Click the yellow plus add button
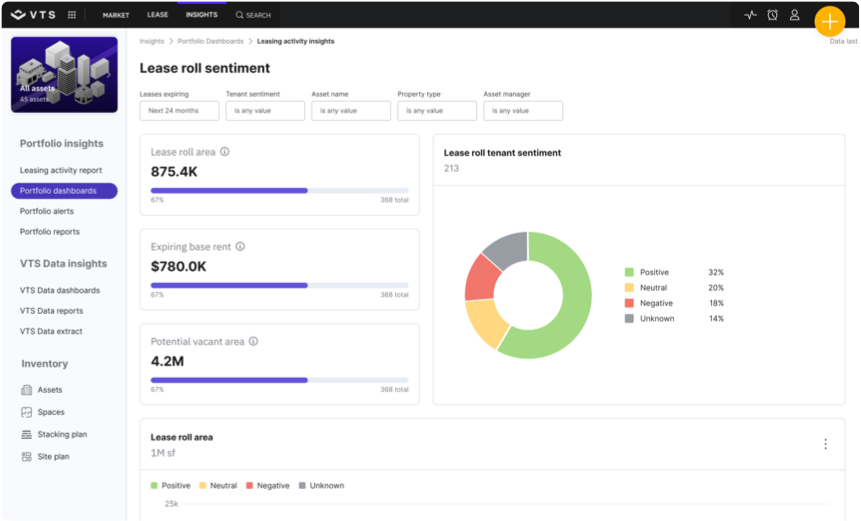 pos(829,21)
